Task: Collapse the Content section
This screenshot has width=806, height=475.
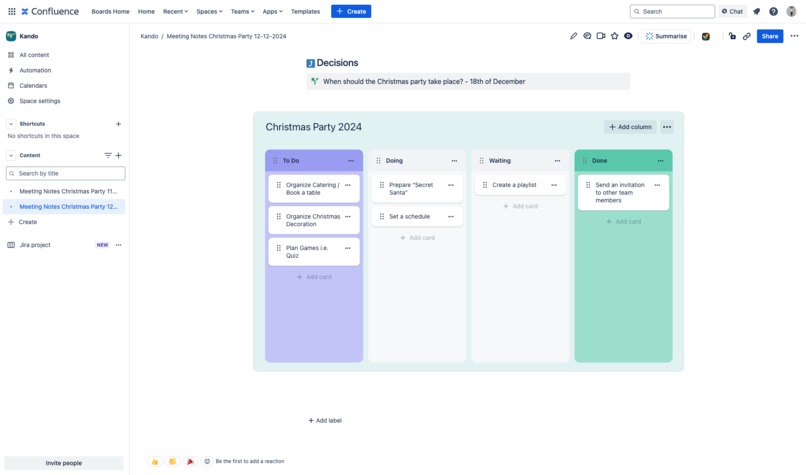Action: tap(11, 155)
